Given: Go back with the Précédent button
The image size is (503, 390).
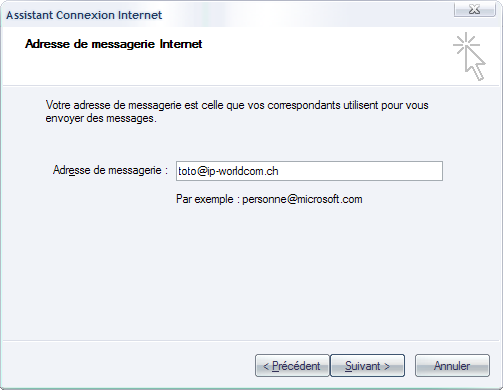Looking at the screenshot, I should pyautogui.click(x=292, y=366).
